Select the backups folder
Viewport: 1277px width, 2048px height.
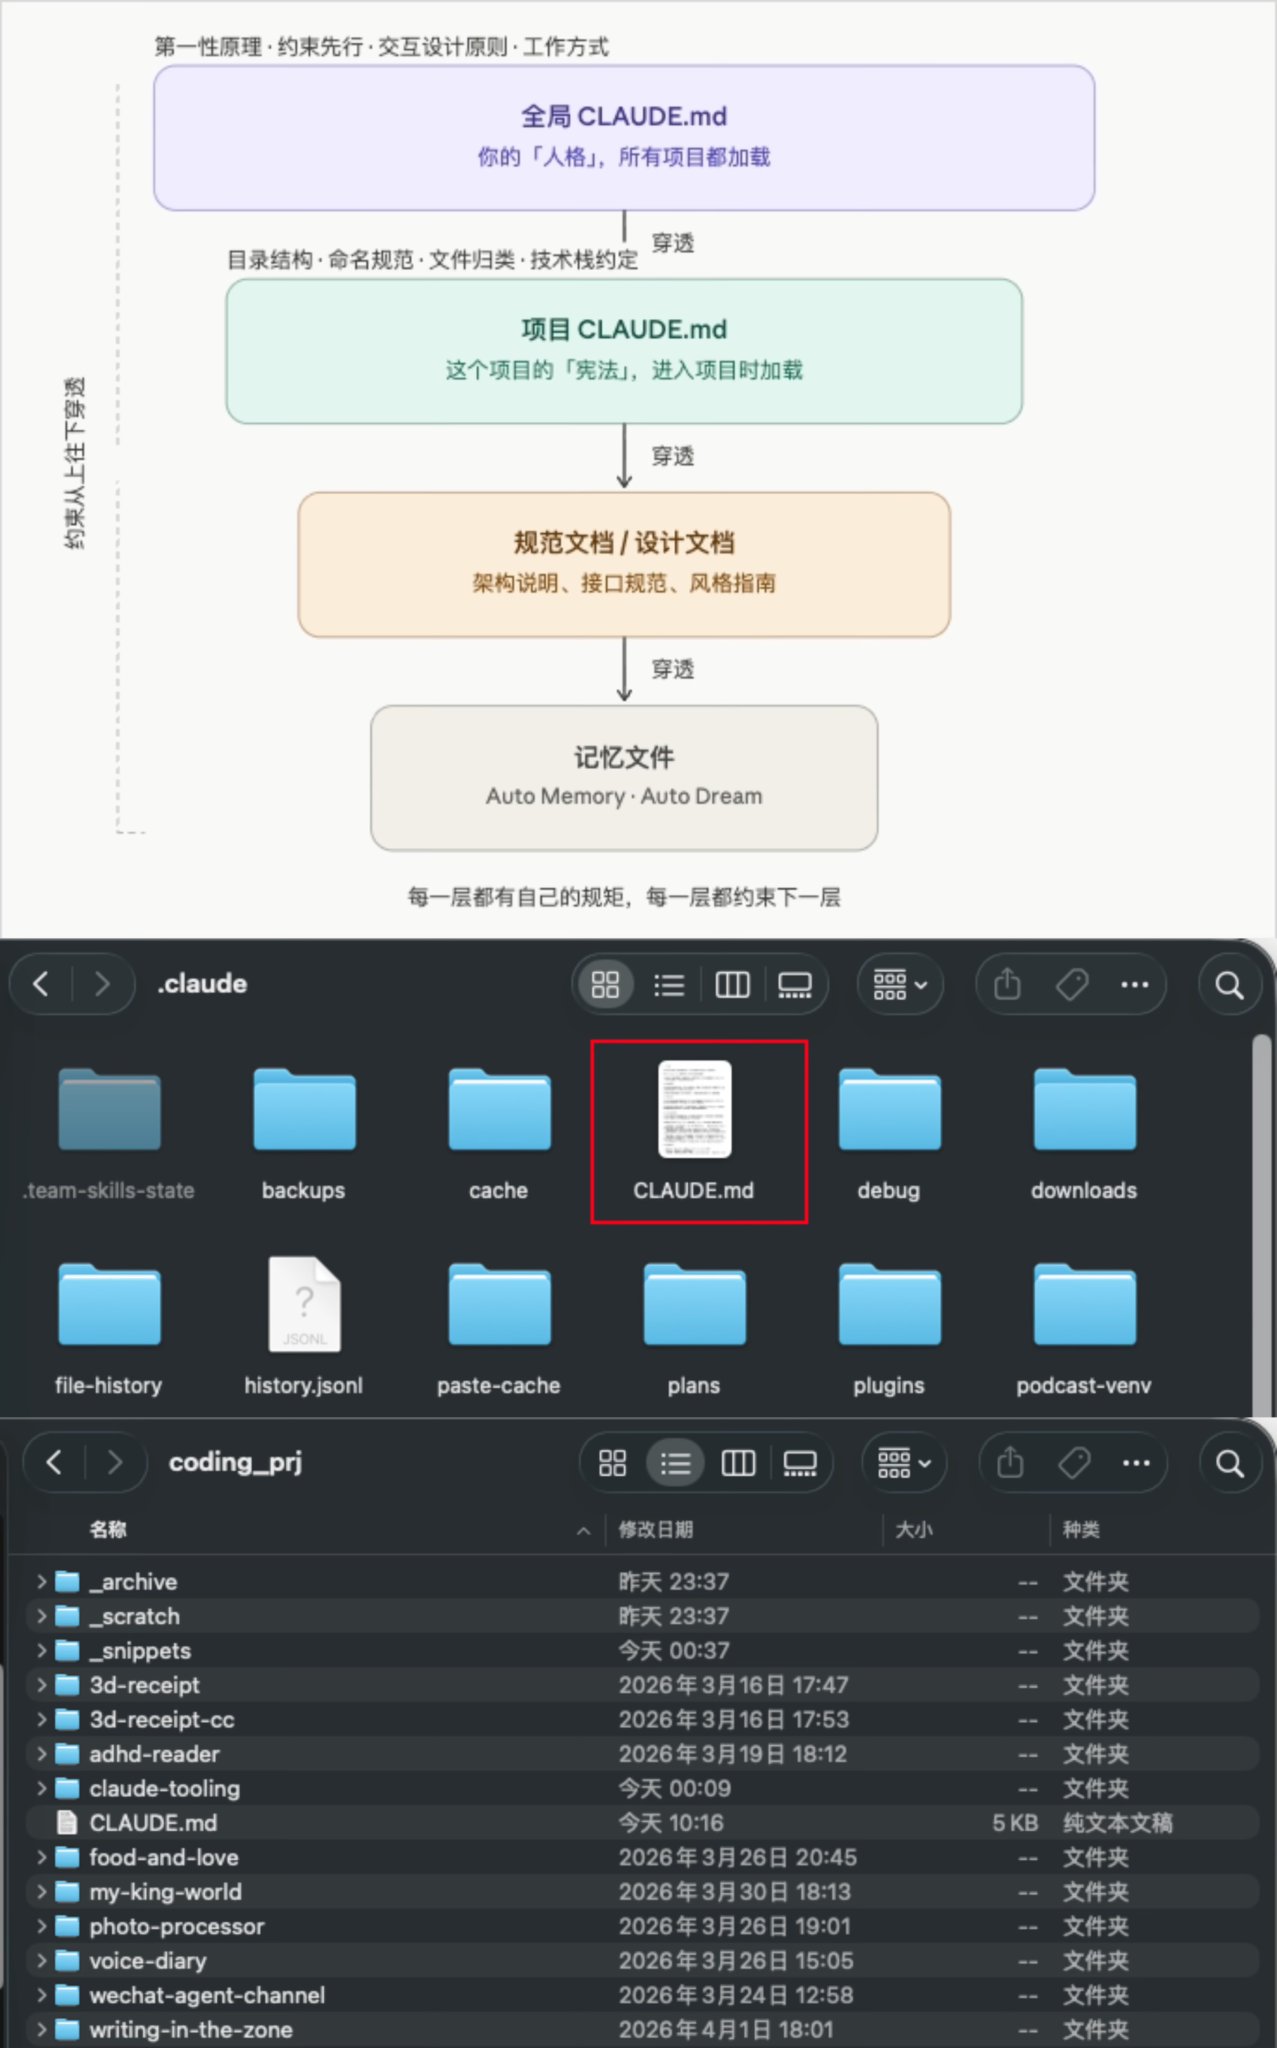click(x=304, y=1135)
